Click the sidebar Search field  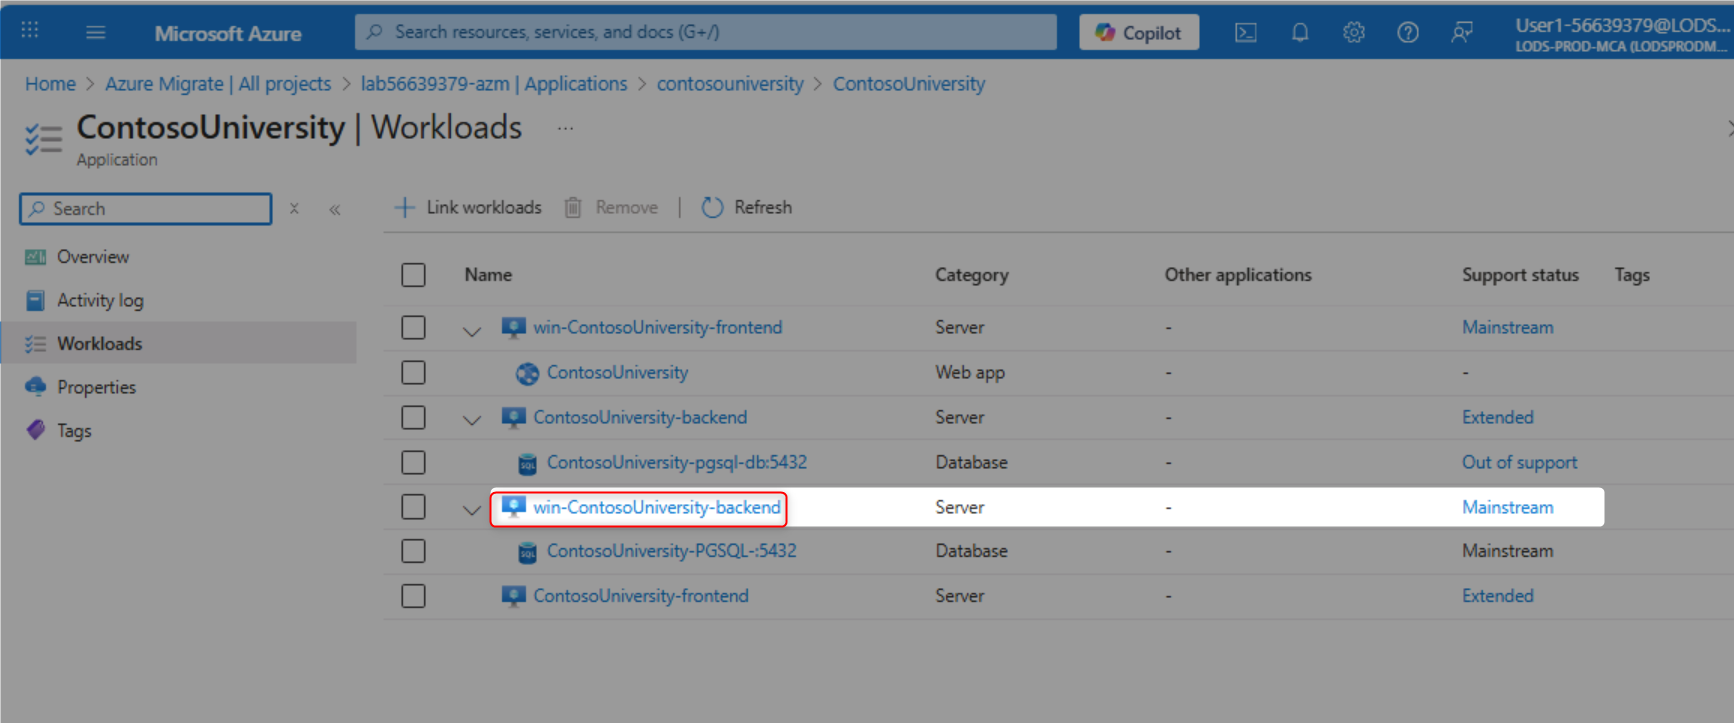point(146,209)
